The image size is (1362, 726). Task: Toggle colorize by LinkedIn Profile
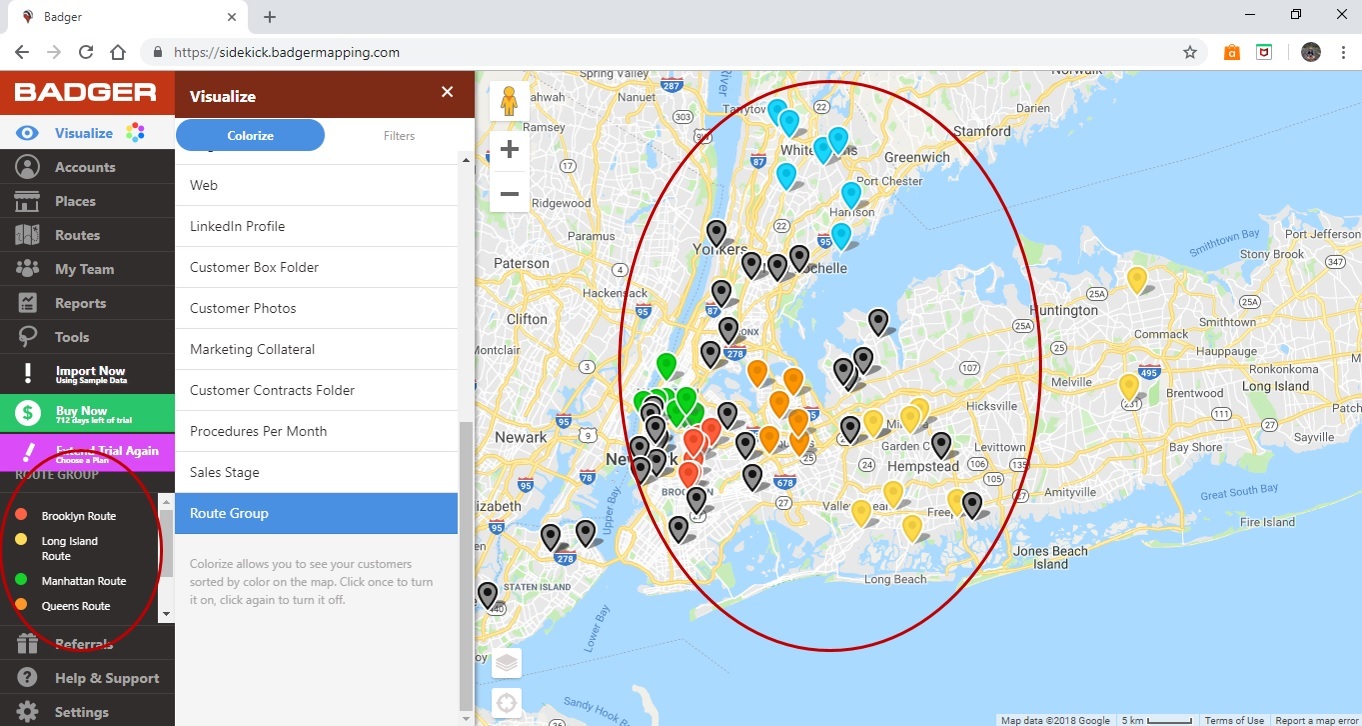[316, 226]
